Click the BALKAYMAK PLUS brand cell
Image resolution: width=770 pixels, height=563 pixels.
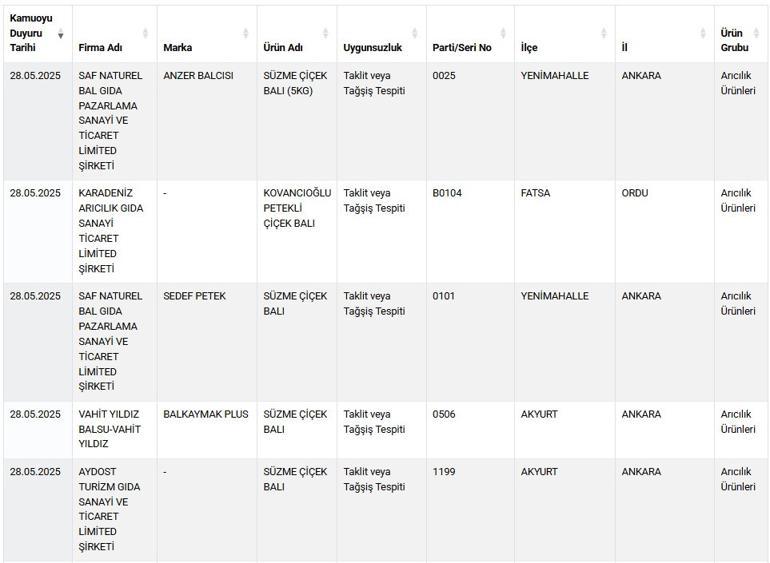click(x=205, y=414)
